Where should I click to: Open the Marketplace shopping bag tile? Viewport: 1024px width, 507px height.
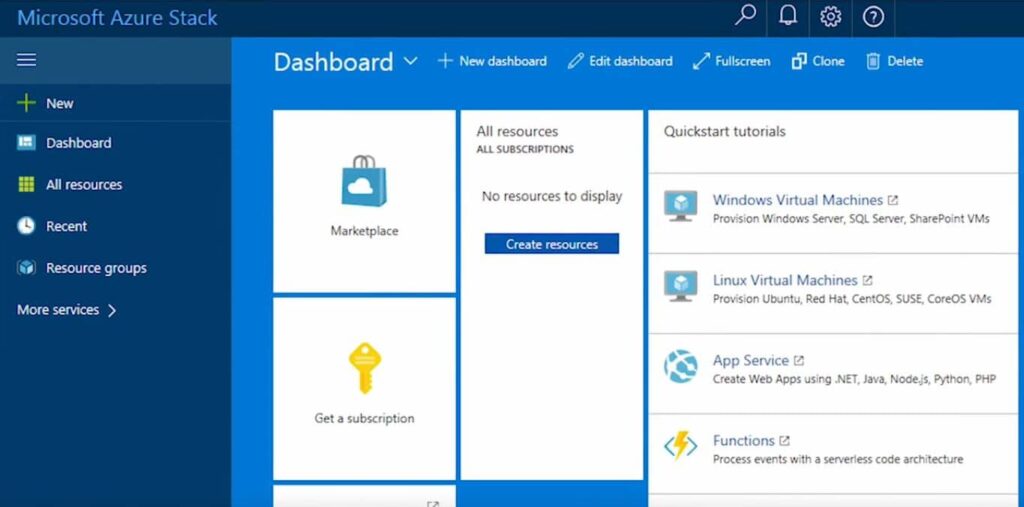coord(364,200)
